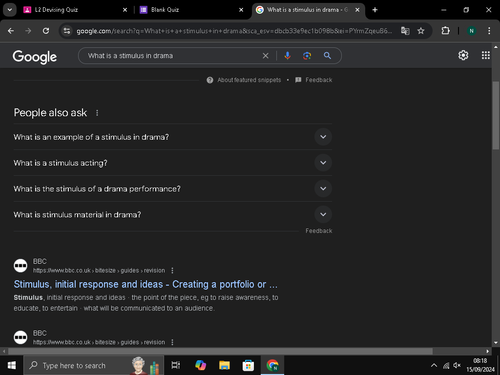The image size is (500, 375).
Task: Open 'Stimulus, initial response and ideas' result
Action: click(x=145, y=284)
